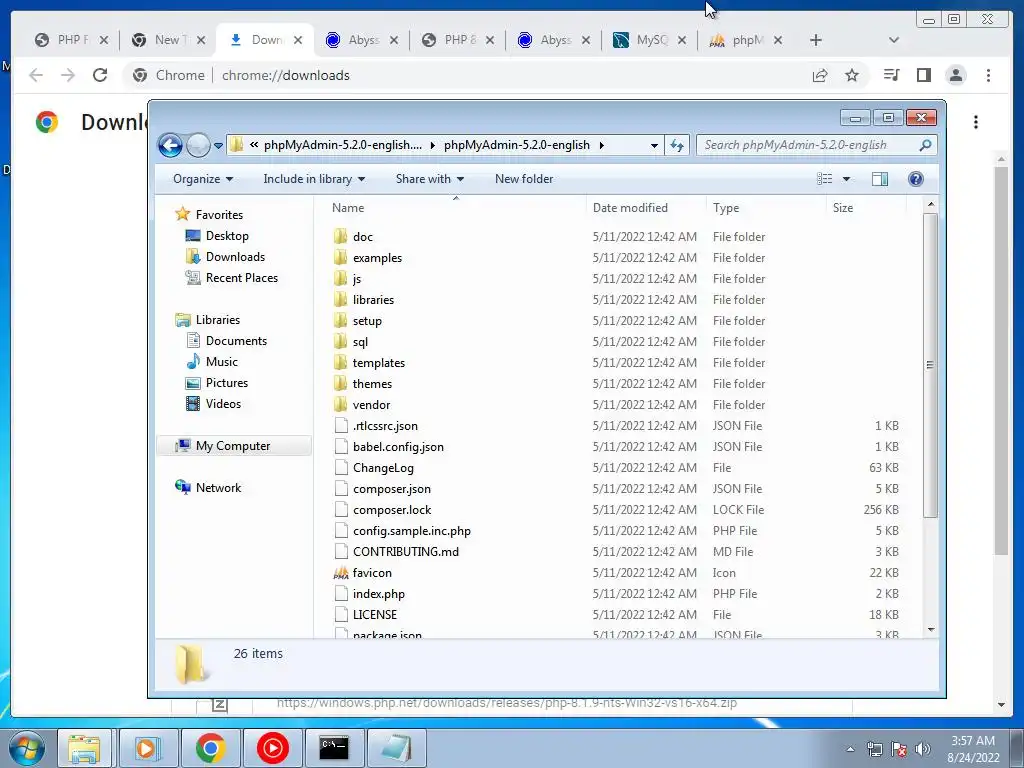The width and height of the screenshot is (1024, 768).
Task: Open recent pages dropdown beside nav arrows
Action: (x=218, y=146)
